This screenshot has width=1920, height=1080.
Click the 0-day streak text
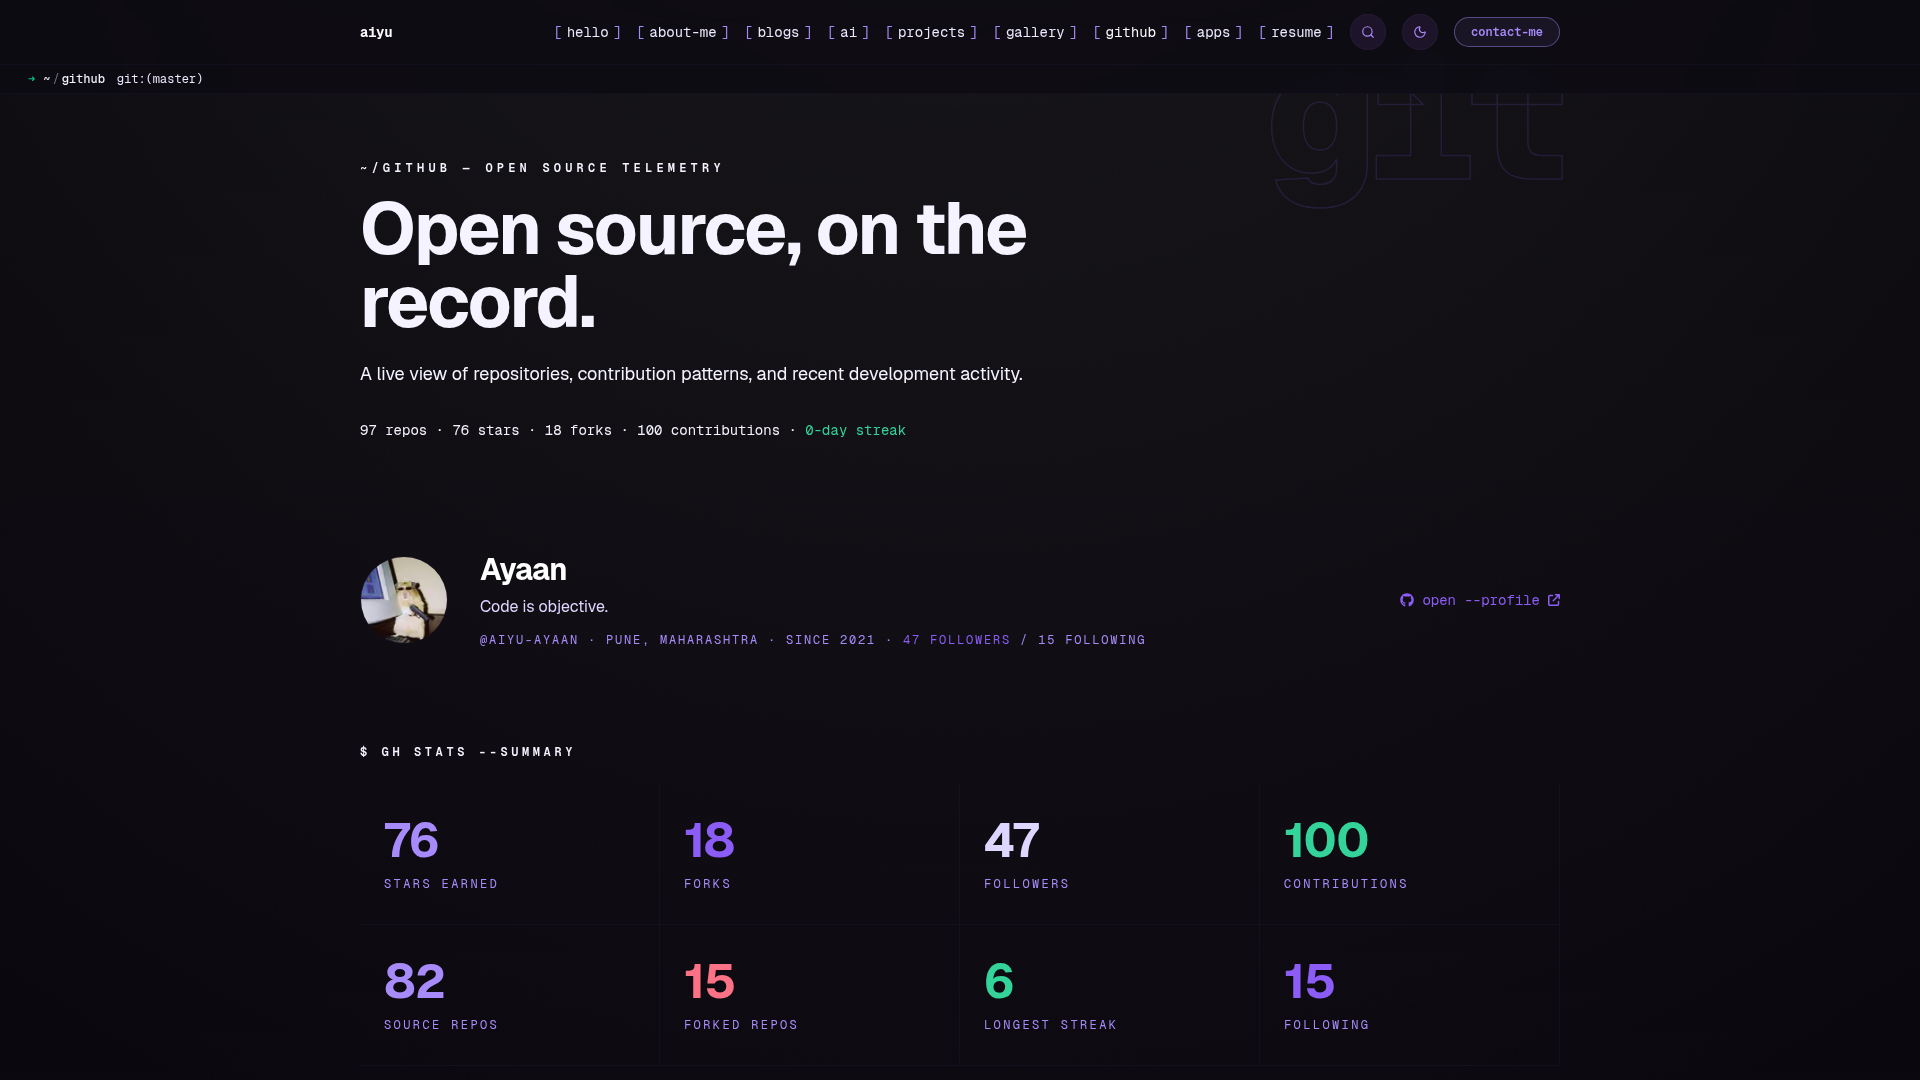pyautogui.click(x=855, y=431)
